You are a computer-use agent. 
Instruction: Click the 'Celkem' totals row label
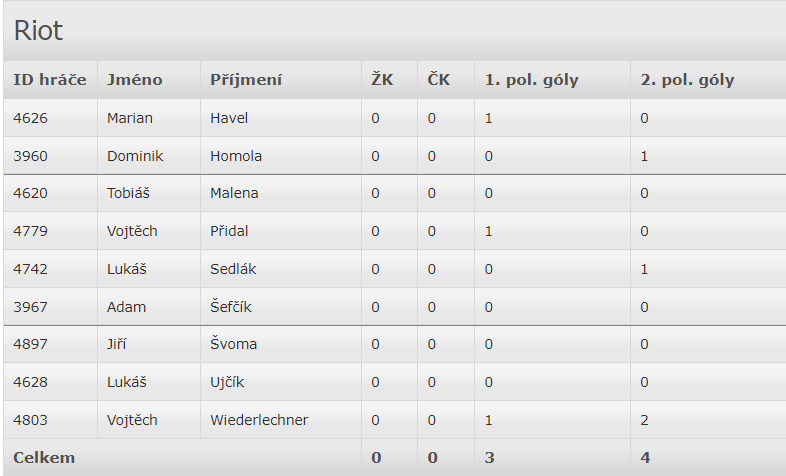click(44, 457)
